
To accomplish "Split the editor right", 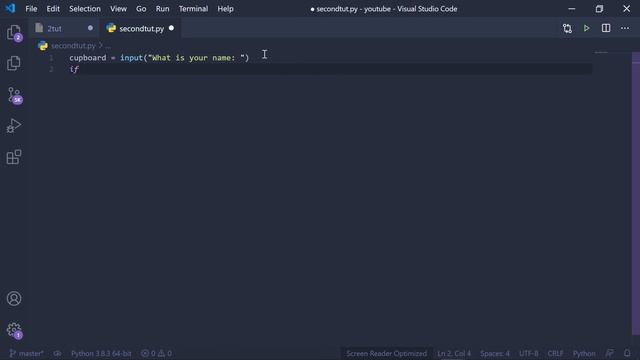I will click(x=606, y=28).
